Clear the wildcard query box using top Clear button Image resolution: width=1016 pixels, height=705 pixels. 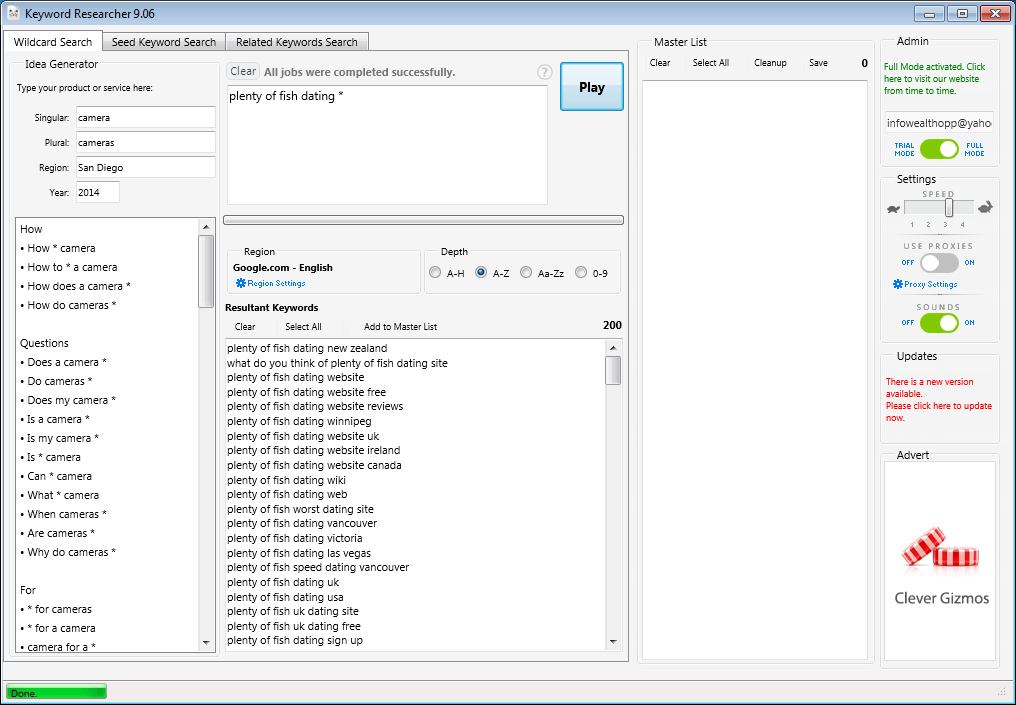(x=243, y=71)
